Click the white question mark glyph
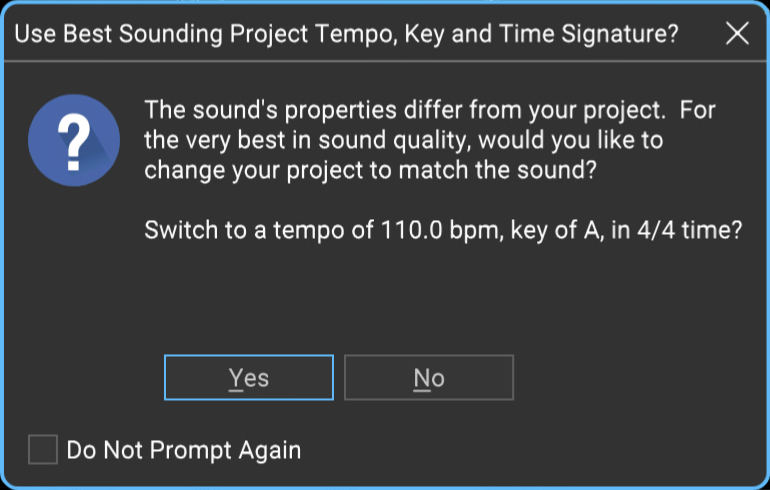Viewport: 770px width, 490px height. (x=74, y=142)
